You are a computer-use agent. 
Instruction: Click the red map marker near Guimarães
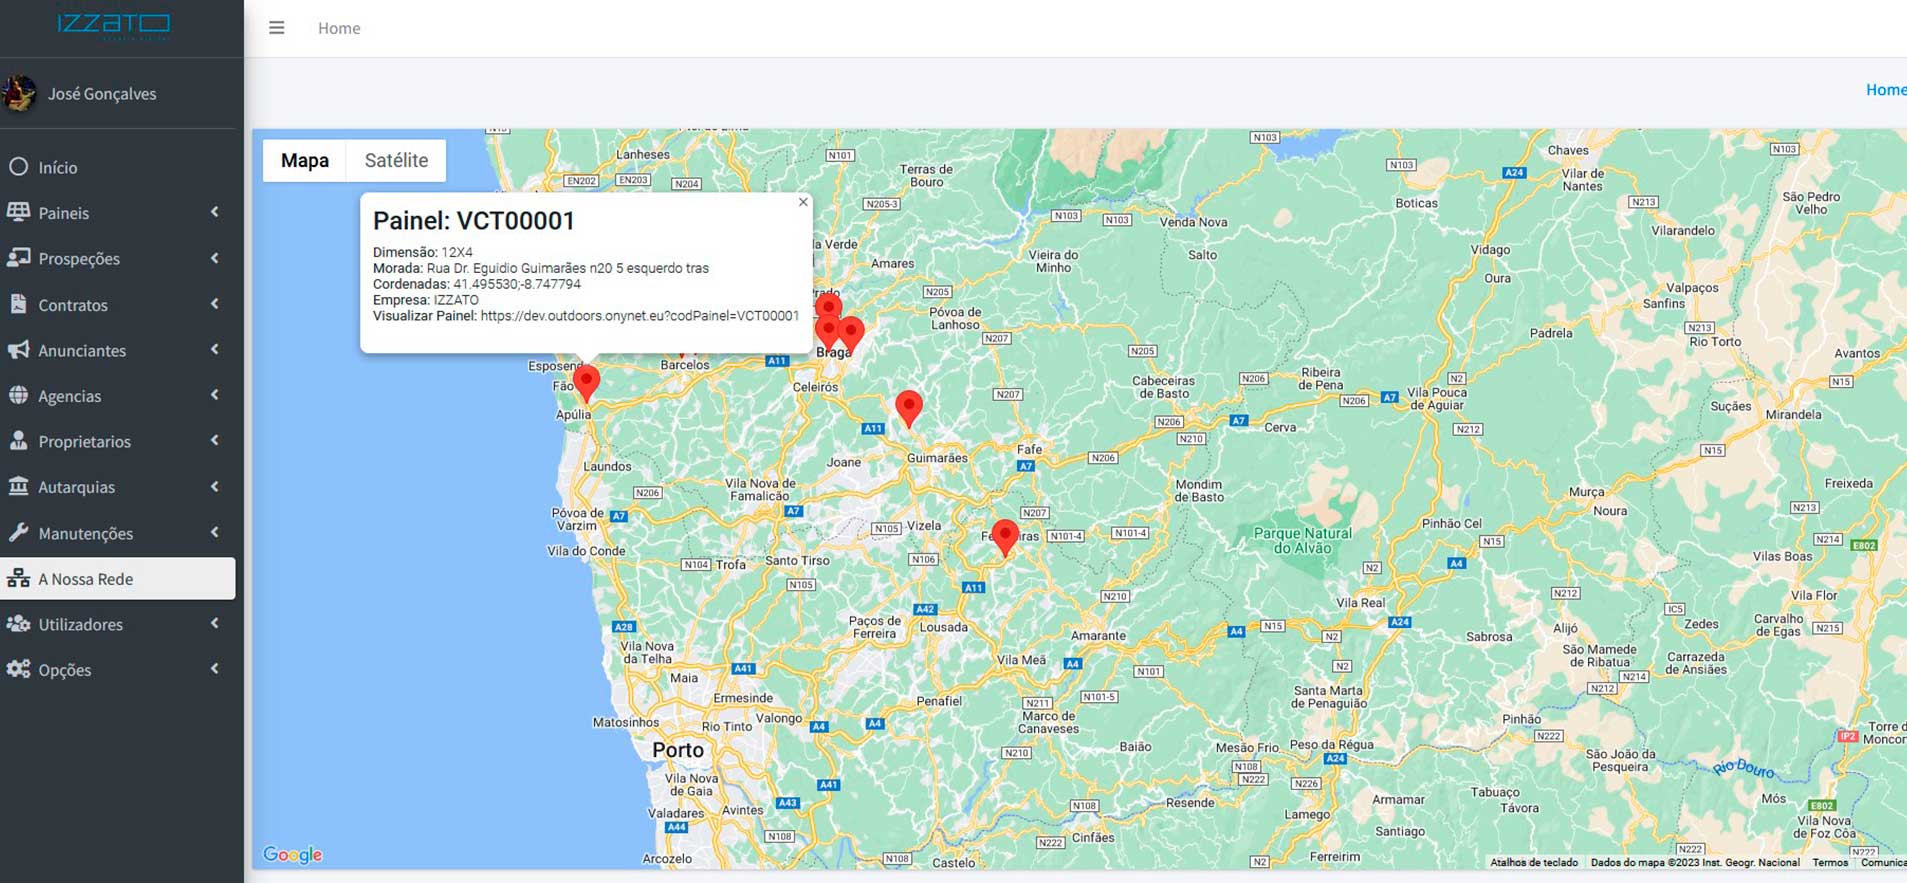pyautogui.click(x=908, y=406)
